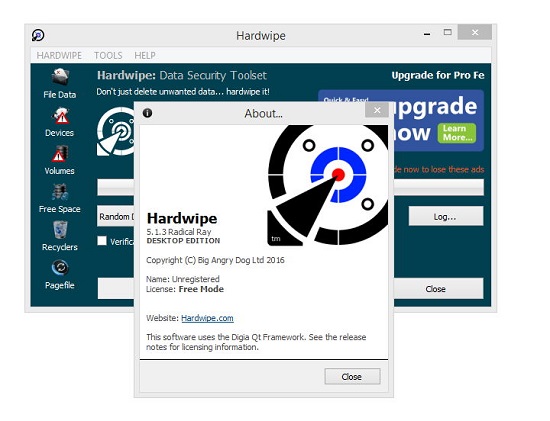Image resolution: width=550 pixels, height=421 pixels.
Task: Close the About dialog with Close button
Action: pyautogui.click(x=352, y=376)
